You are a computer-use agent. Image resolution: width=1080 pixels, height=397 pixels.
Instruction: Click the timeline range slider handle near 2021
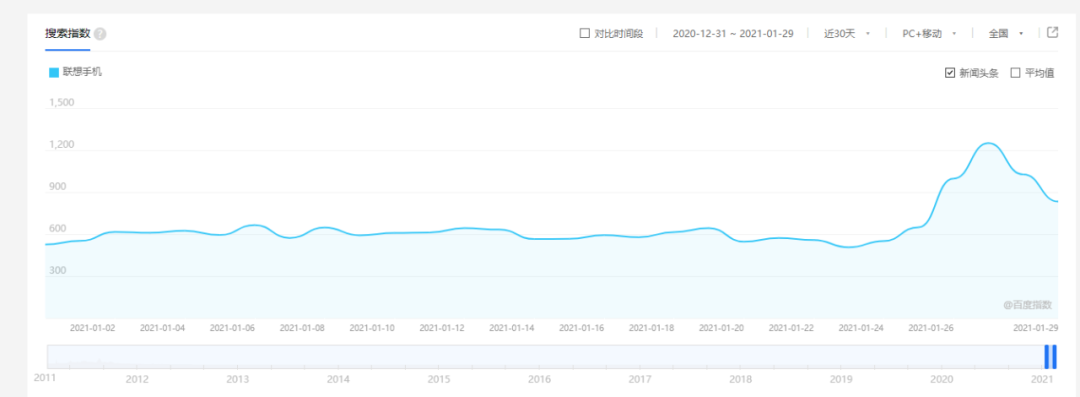point(1050,356)
